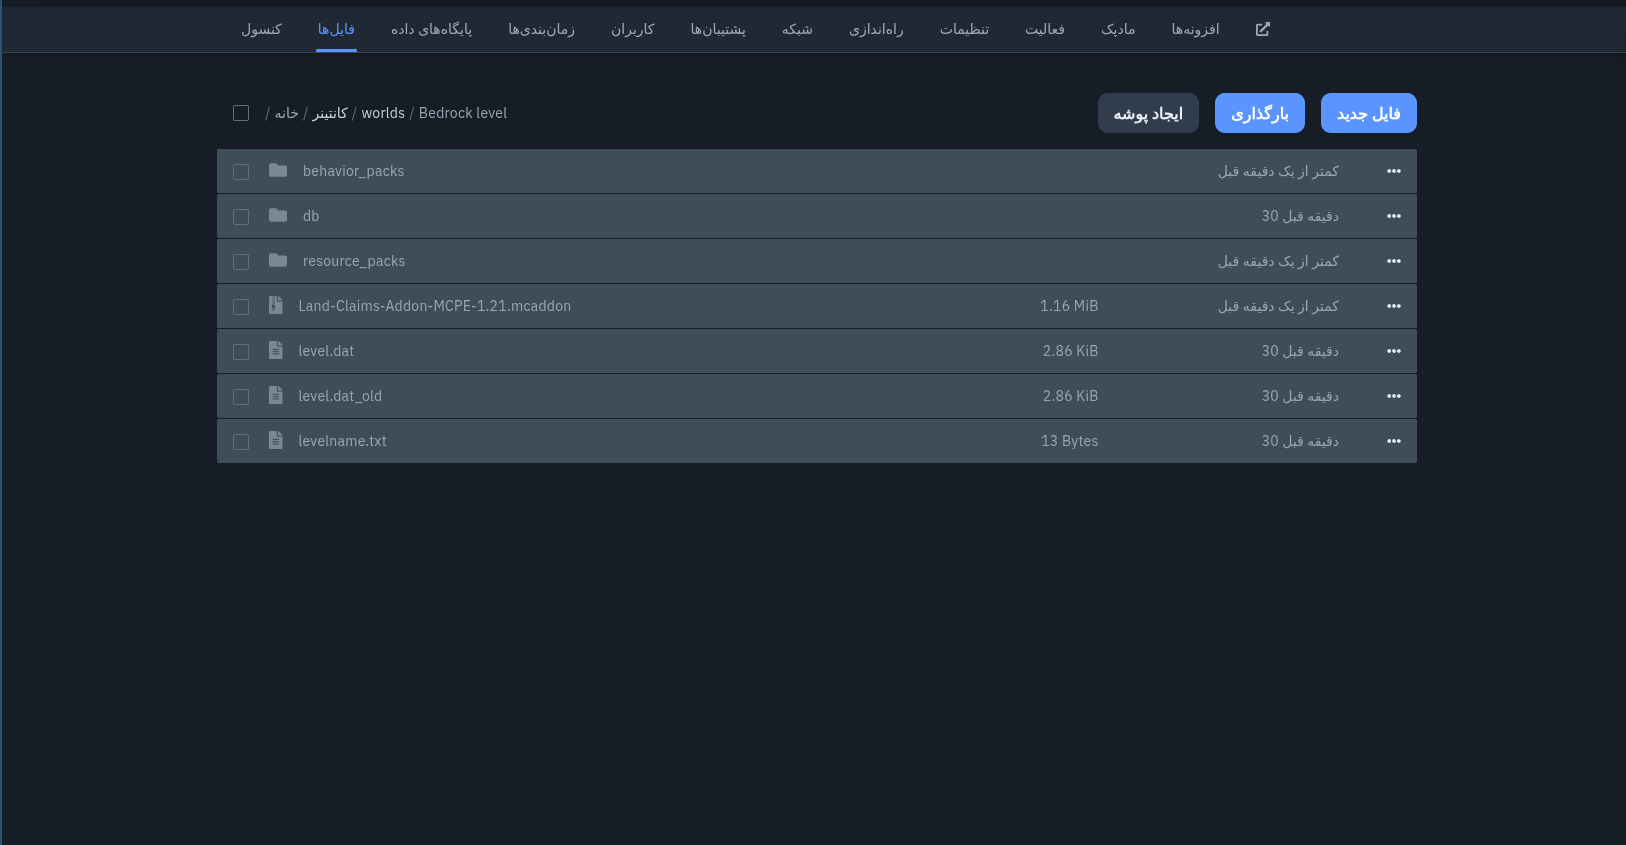Check the db folder checkbox
Image resolution: width=1626 pixels, height=845 pixels.
point(241,217)
